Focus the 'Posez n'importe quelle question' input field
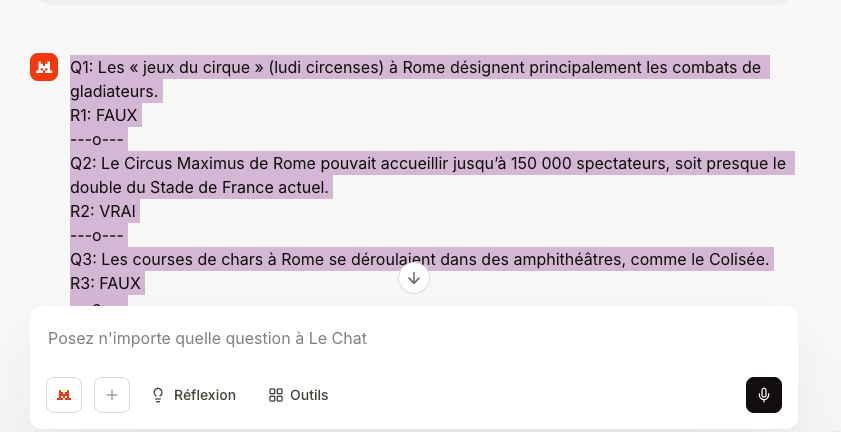The image size is (841, 432). (x=400, y=339)
